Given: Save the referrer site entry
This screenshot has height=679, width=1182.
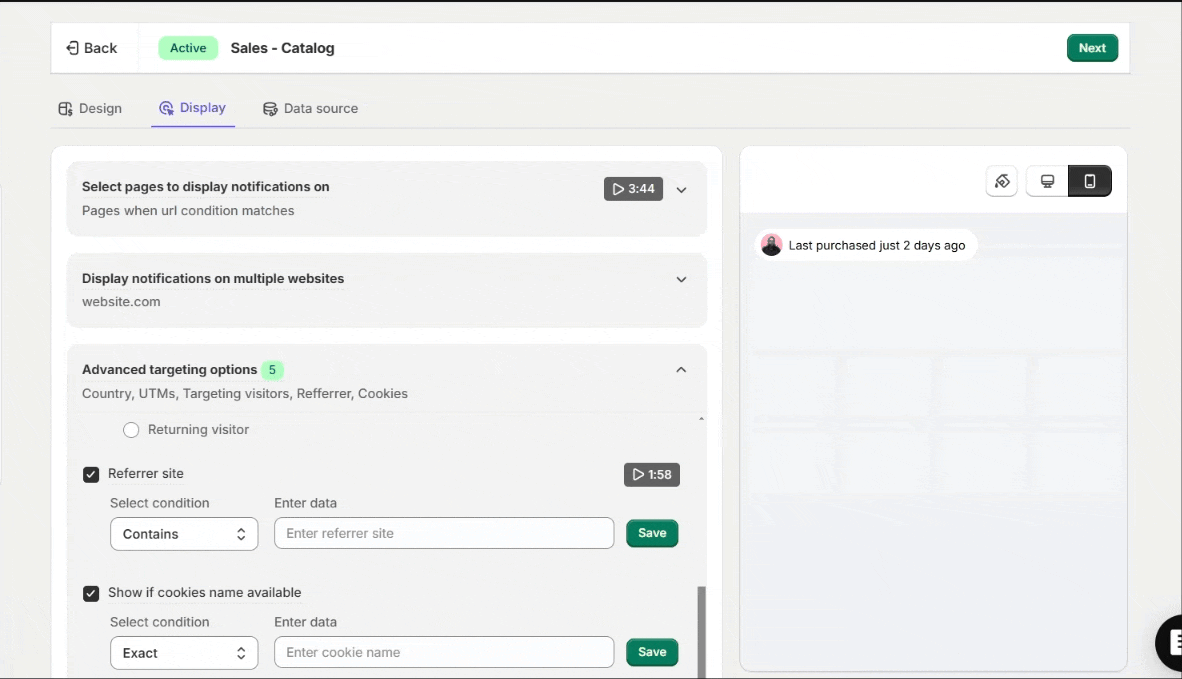Looking at the screenshot, I should pos(652,533).
